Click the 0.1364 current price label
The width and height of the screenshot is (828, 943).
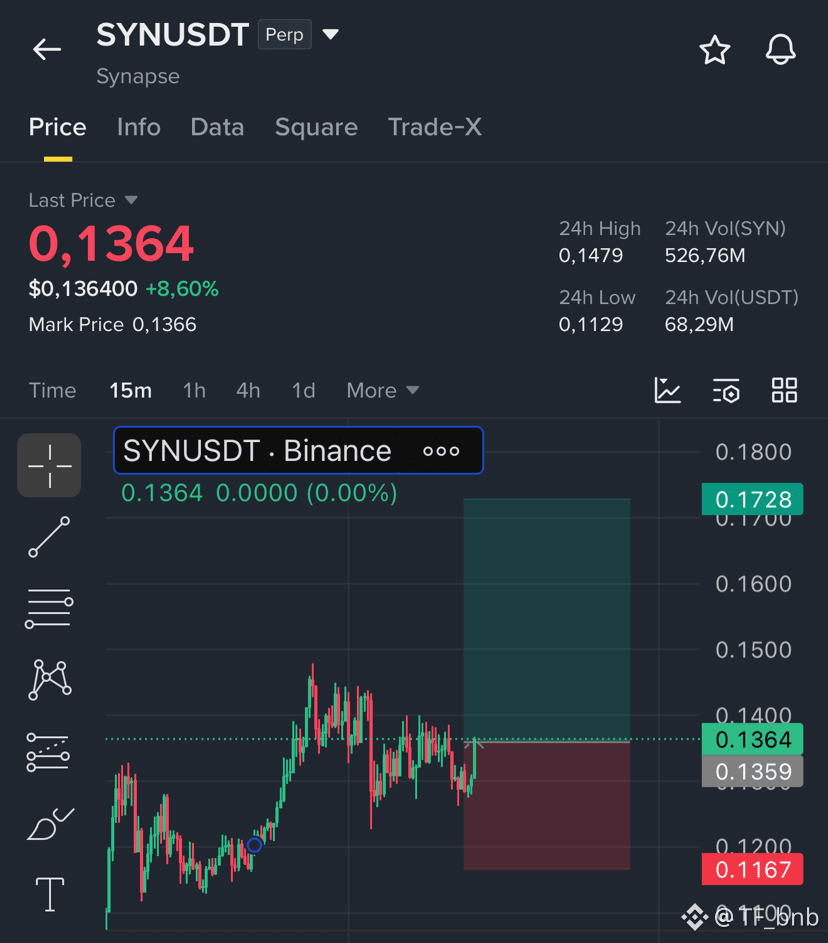752,739
